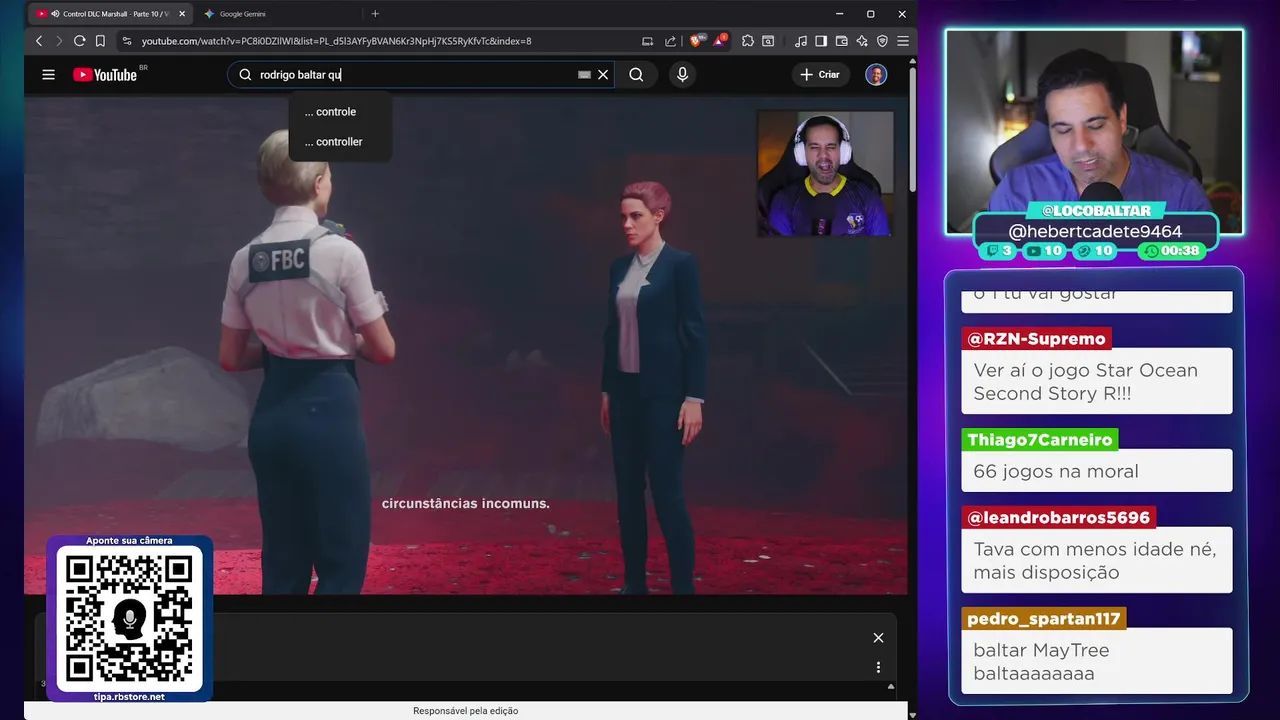Open the YouTube hamburger guide menu
The image size is (1280, 720).
pos(48,75)
